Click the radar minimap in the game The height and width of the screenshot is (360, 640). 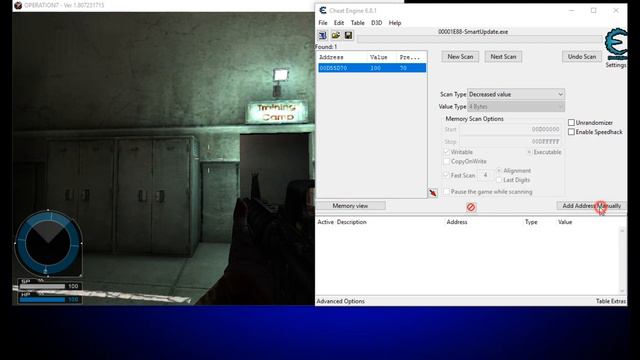tap(48, 243)
